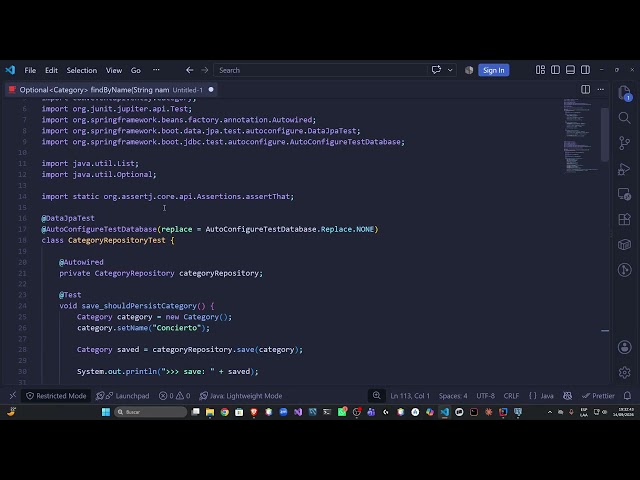Screen dimensions: 640x480
Task: Open the View menu
Action: click(114, 70)
